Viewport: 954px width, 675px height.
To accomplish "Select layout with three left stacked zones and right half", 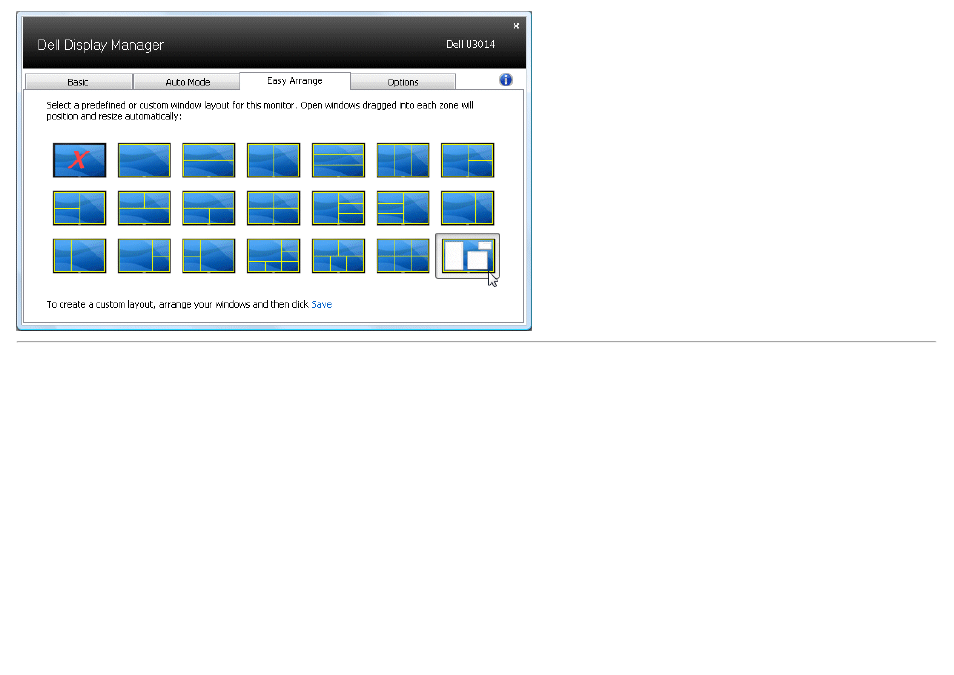I will point(403,208).
